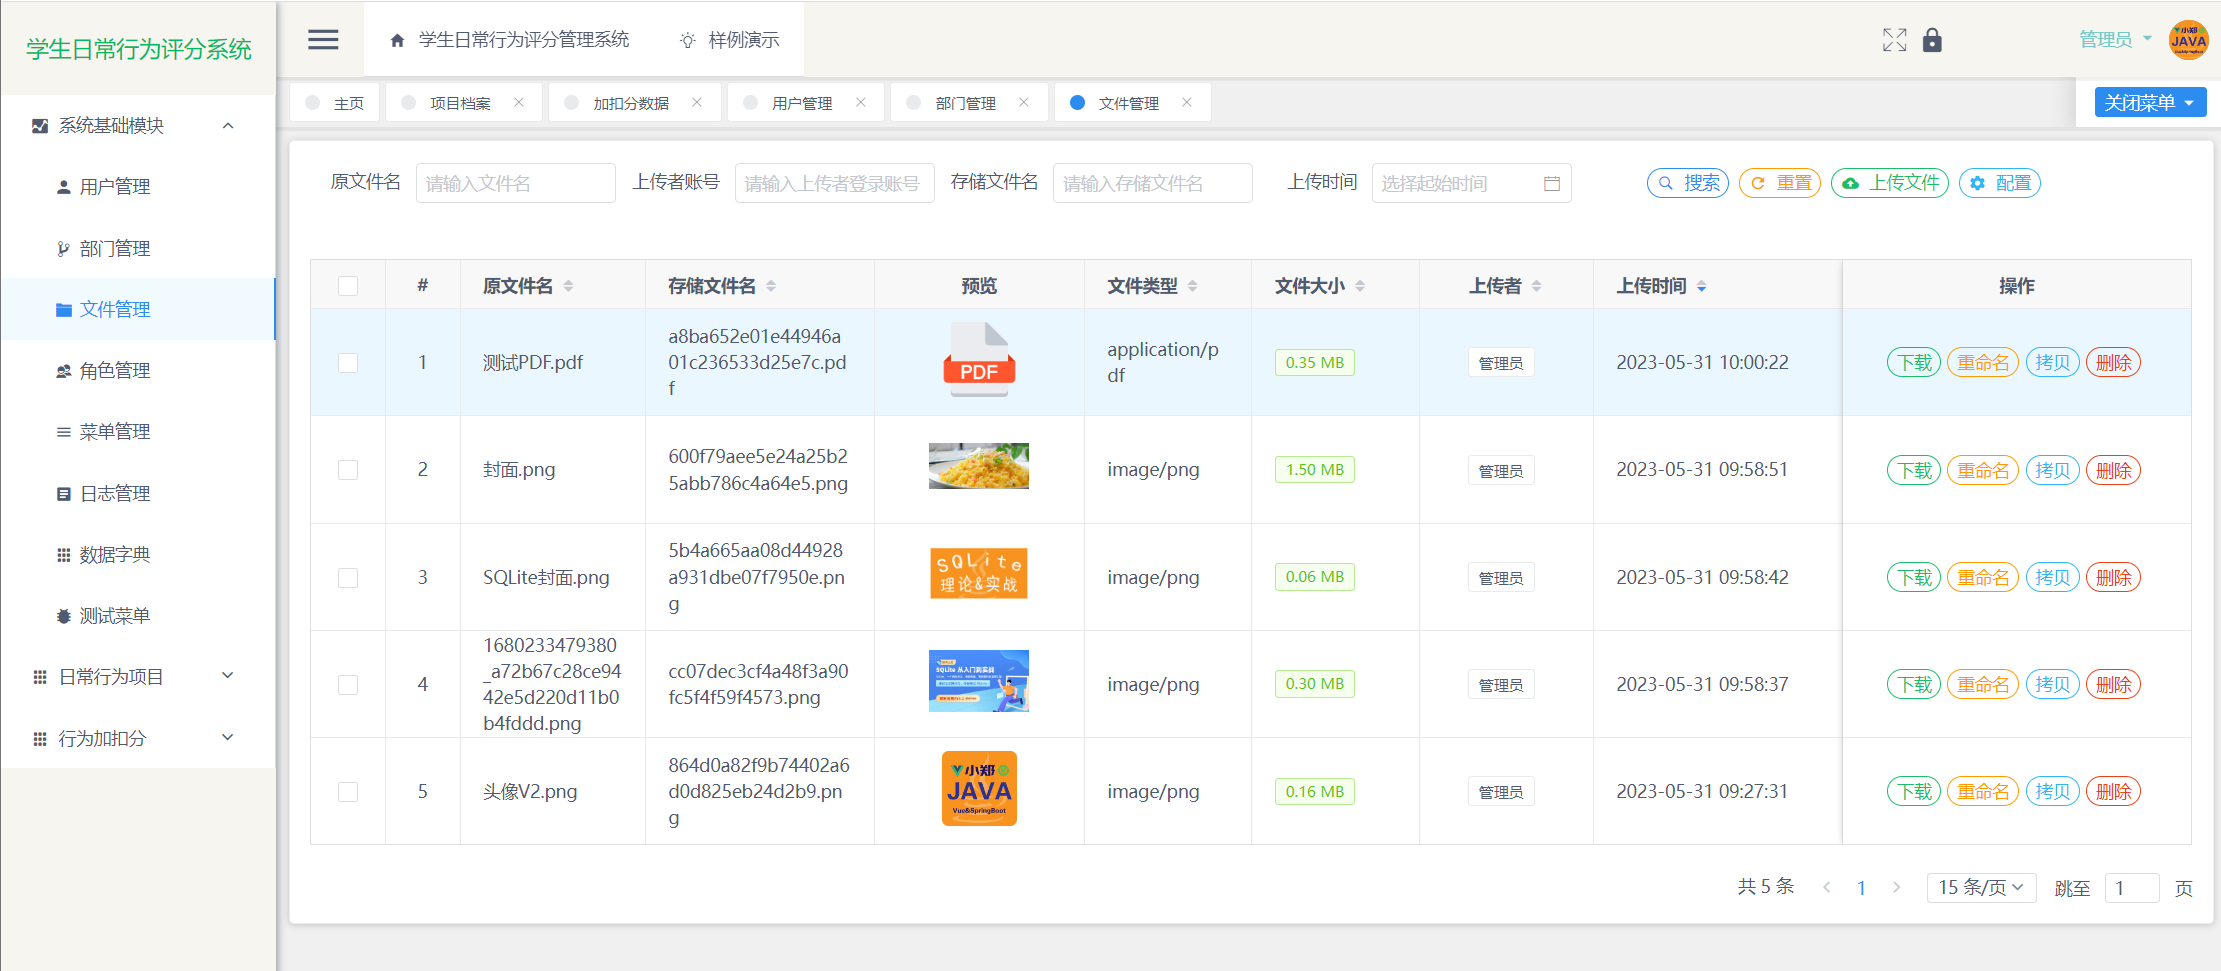This screenshot has width=2221, height=971.
Task: Click the calendar icon in the 上传时间 field
Action: click(x=1552, y=183)
